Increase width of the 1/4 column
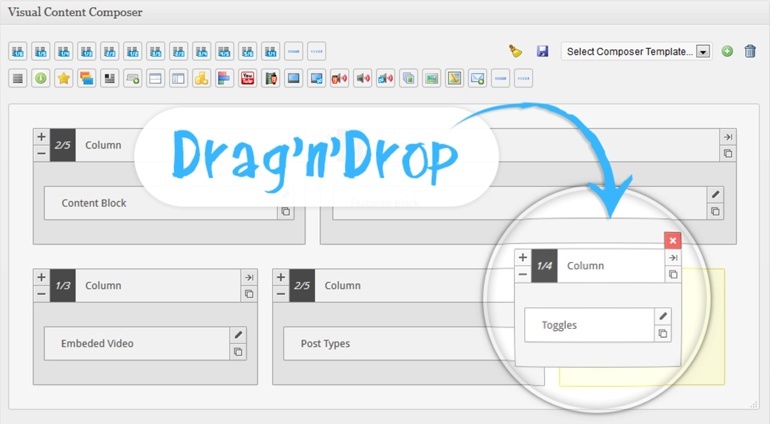770x424 pixels. tap(522, 257)
